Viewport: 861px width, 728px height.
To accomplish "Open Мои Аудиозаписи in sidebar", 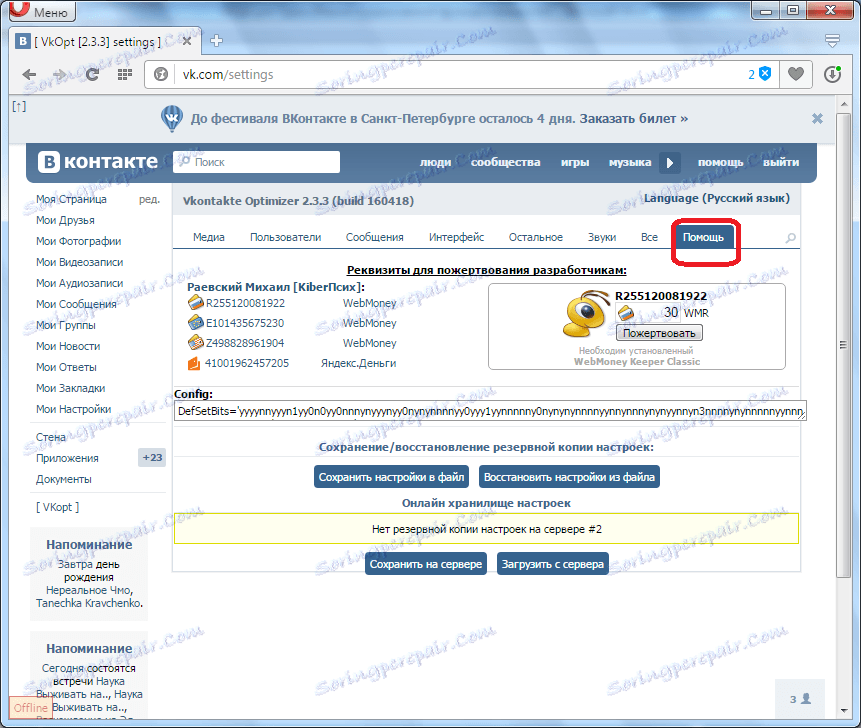I will (80, 283).
